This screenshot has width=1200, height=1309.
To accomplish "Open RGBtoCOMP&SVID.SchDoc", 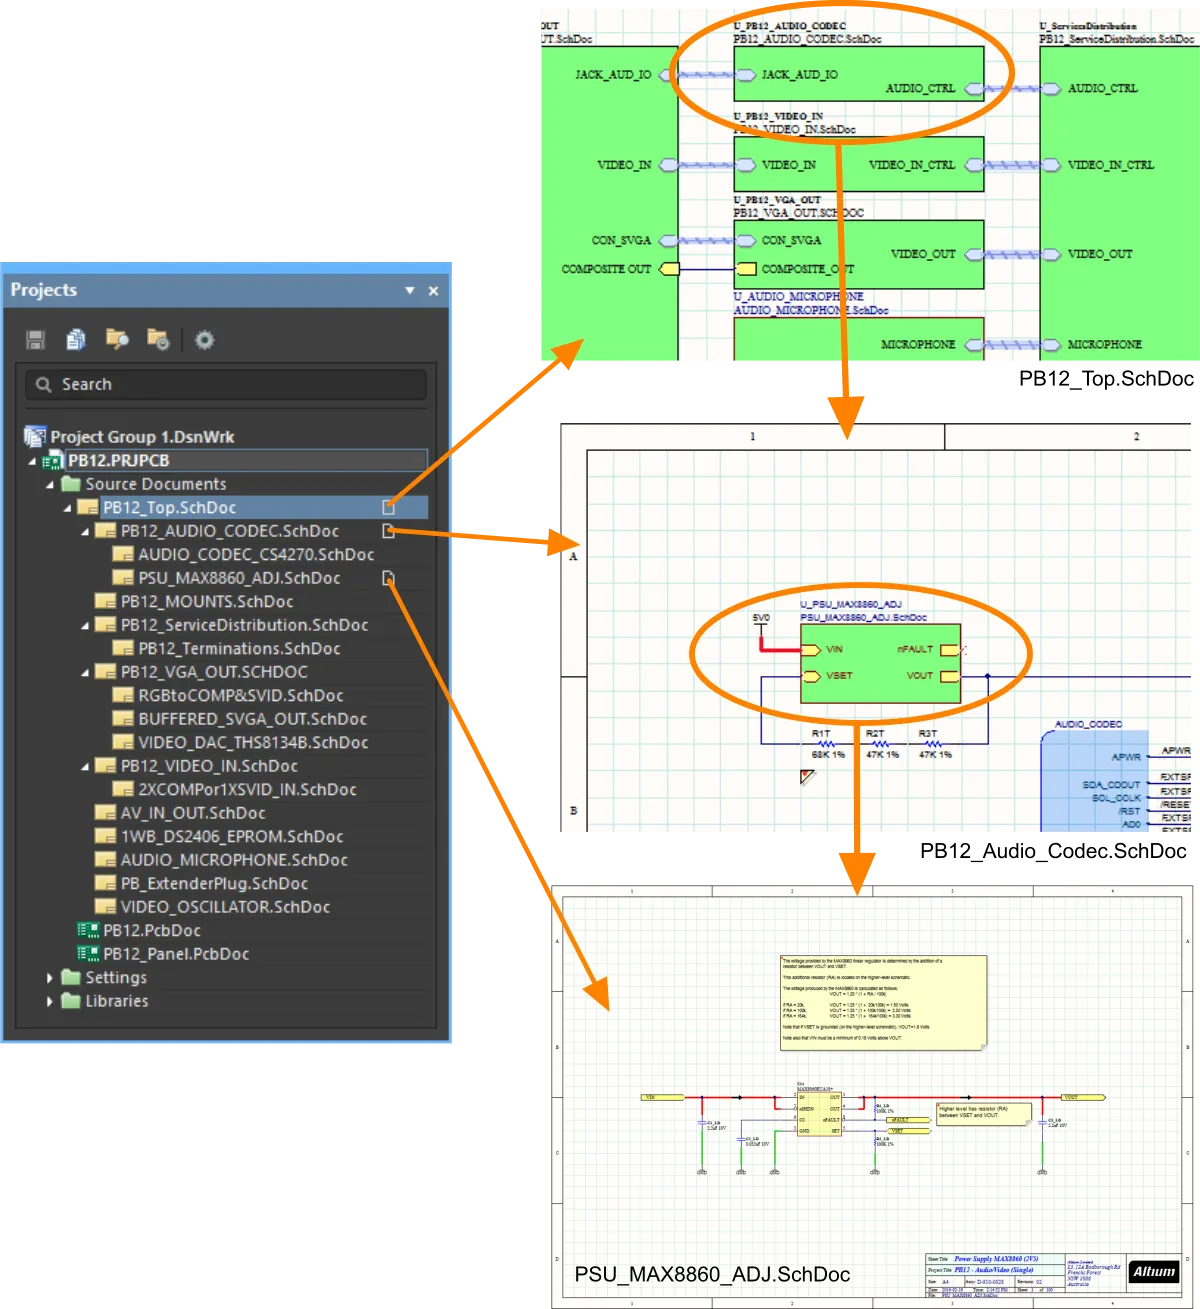I will (x=241, y=696).
